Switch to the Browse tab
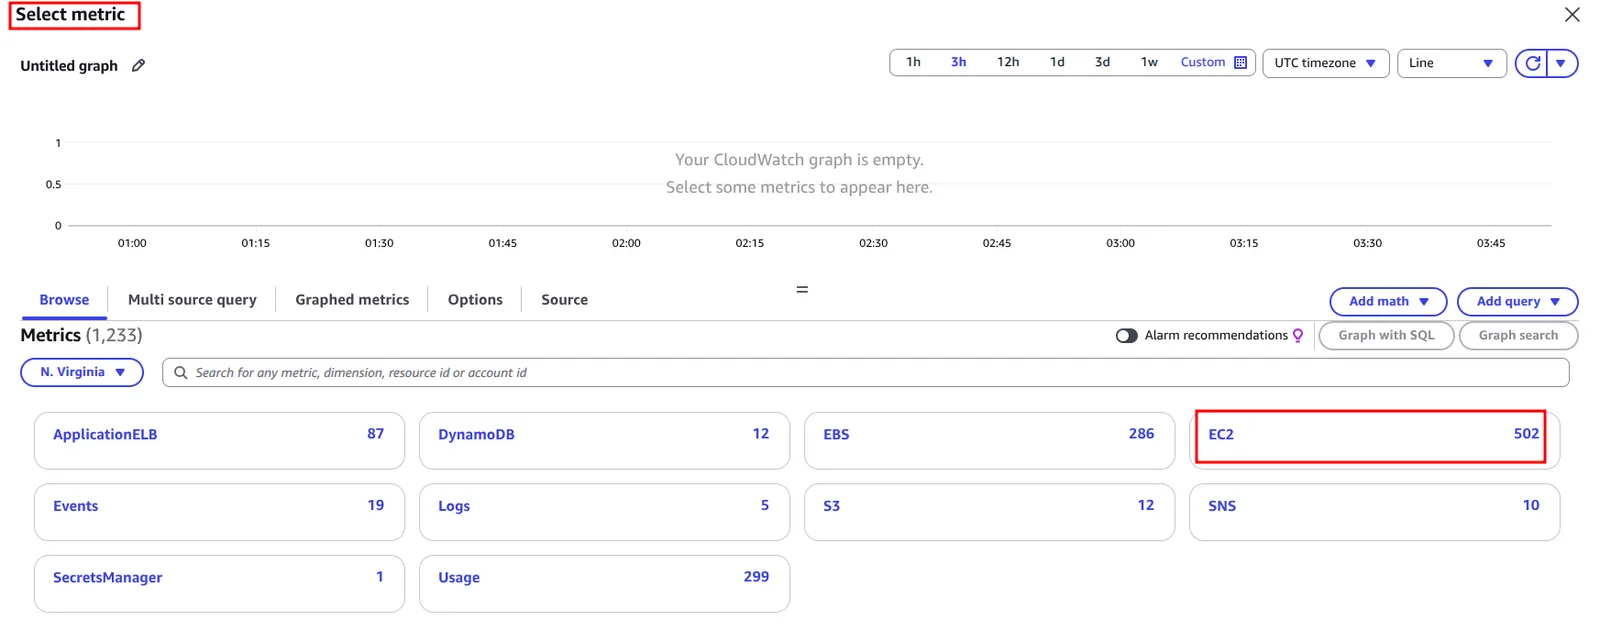 click(x=64, y=299)
